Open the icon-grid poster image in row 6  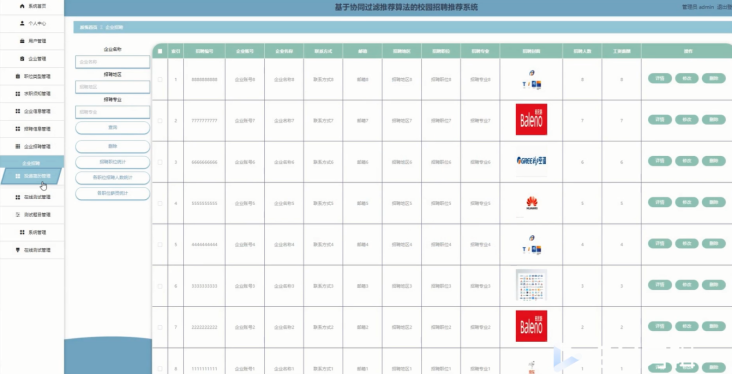[x=531, y=285]
